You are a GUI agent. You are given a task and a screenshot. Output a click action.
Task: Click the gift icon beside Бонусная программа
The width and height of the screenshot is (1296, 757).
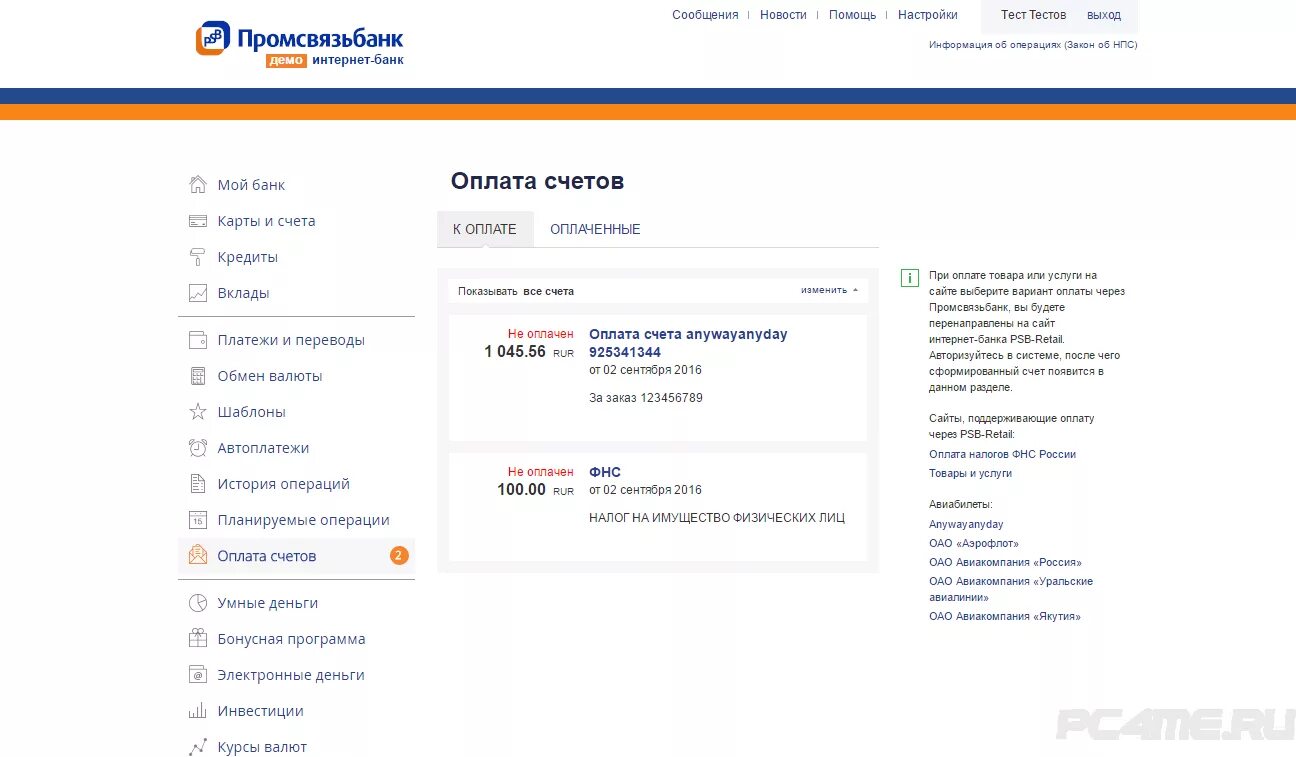198,639
